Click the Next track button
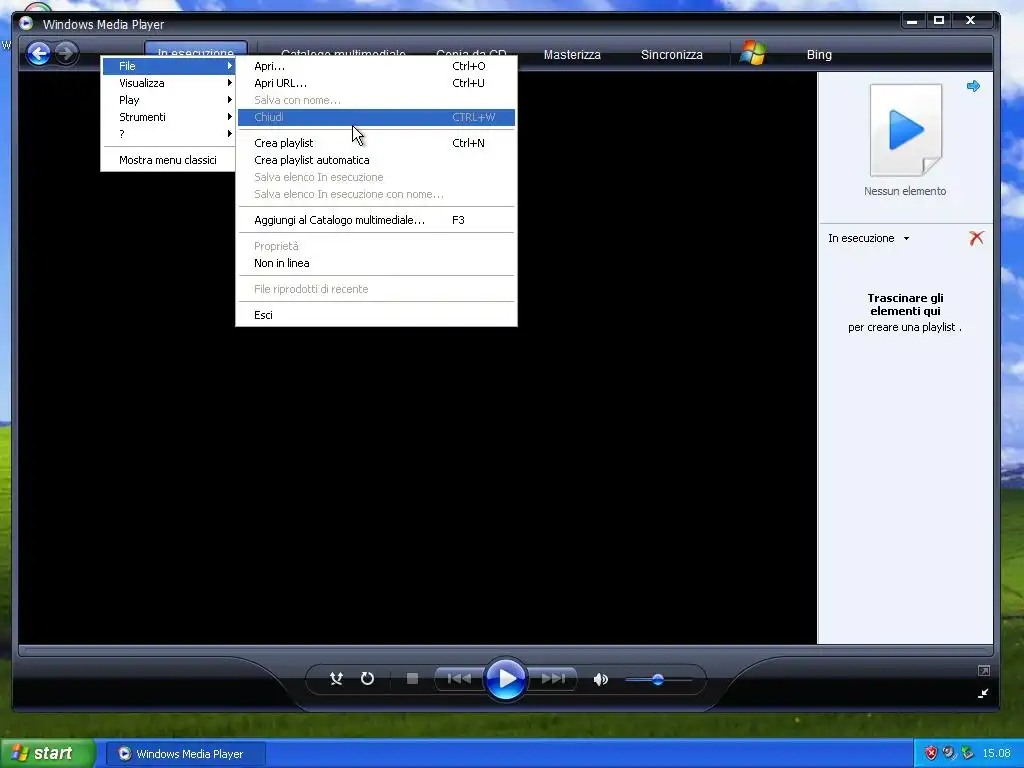Image resolution: width=1024 pixels, height=768 pixels. 552,679
